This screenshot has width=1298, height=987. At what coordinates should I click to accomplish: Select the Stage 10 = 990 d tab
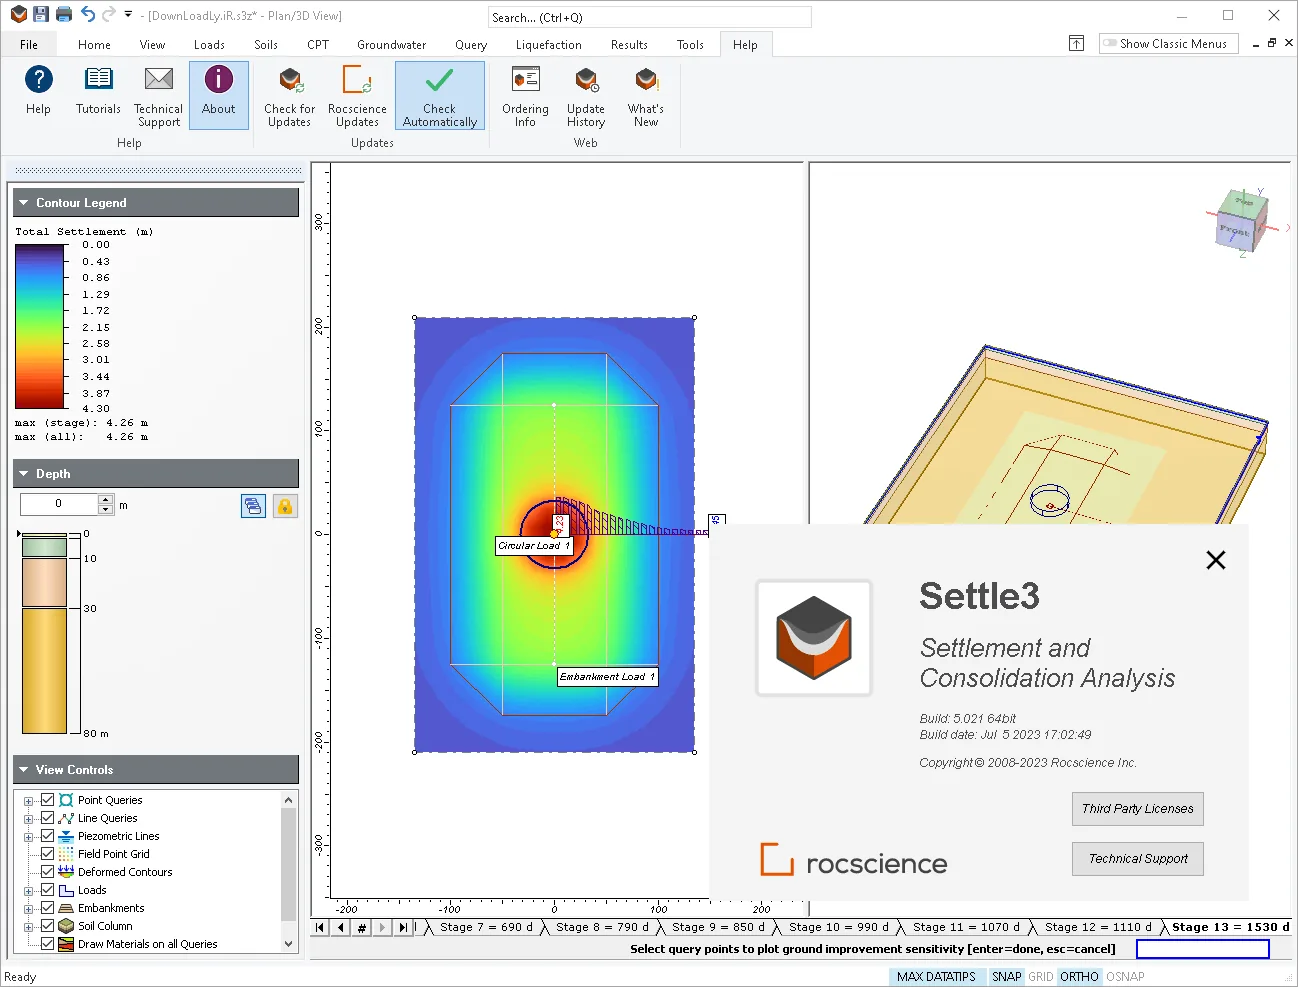(838, 927)
